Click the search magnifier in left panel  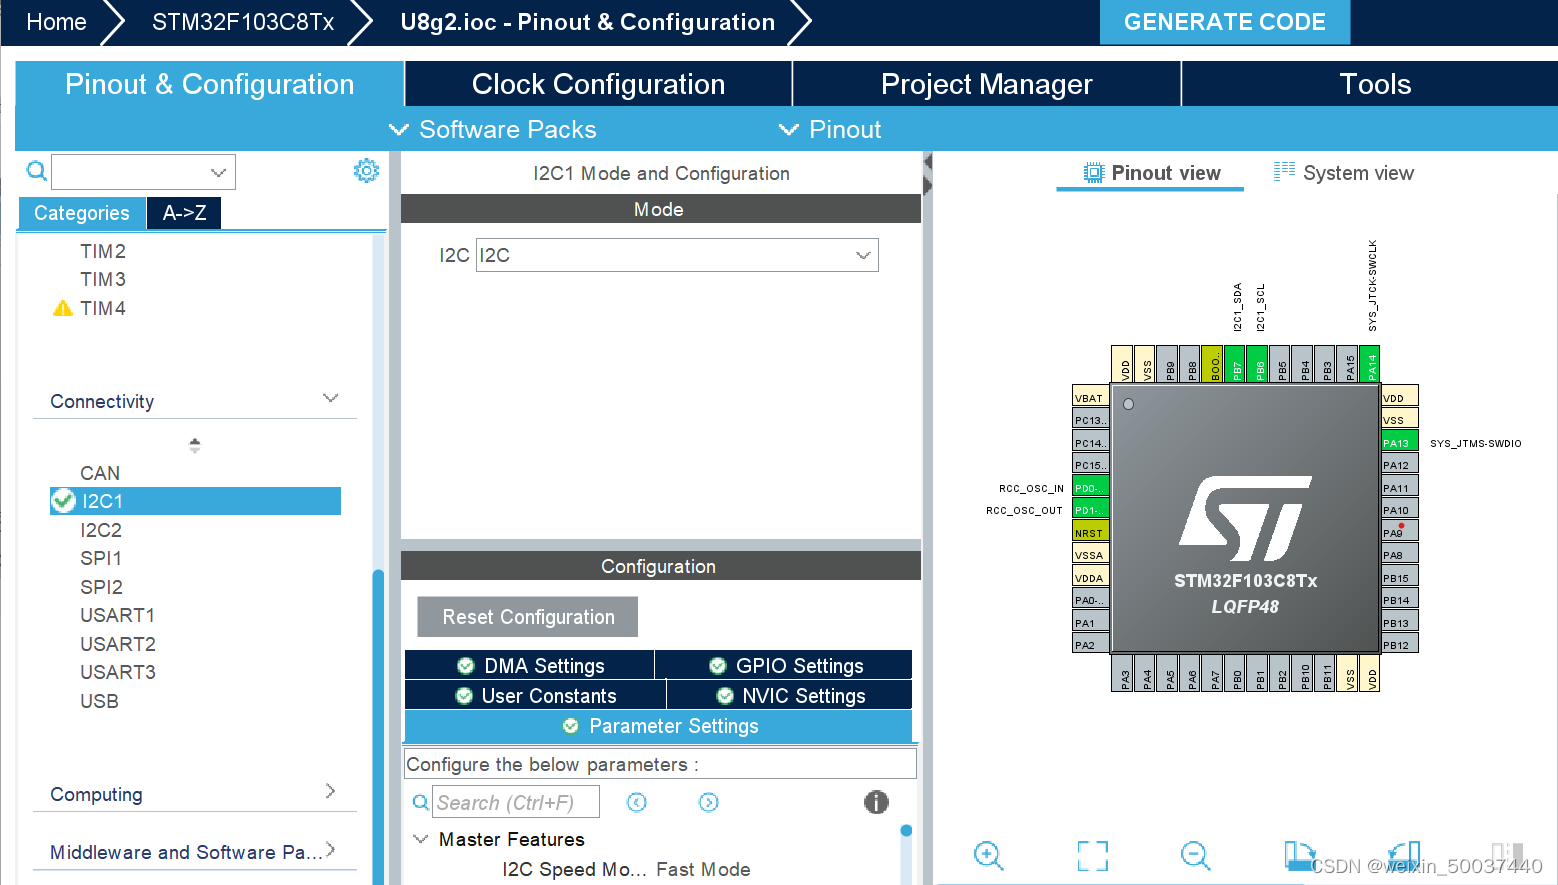(36, 171)
